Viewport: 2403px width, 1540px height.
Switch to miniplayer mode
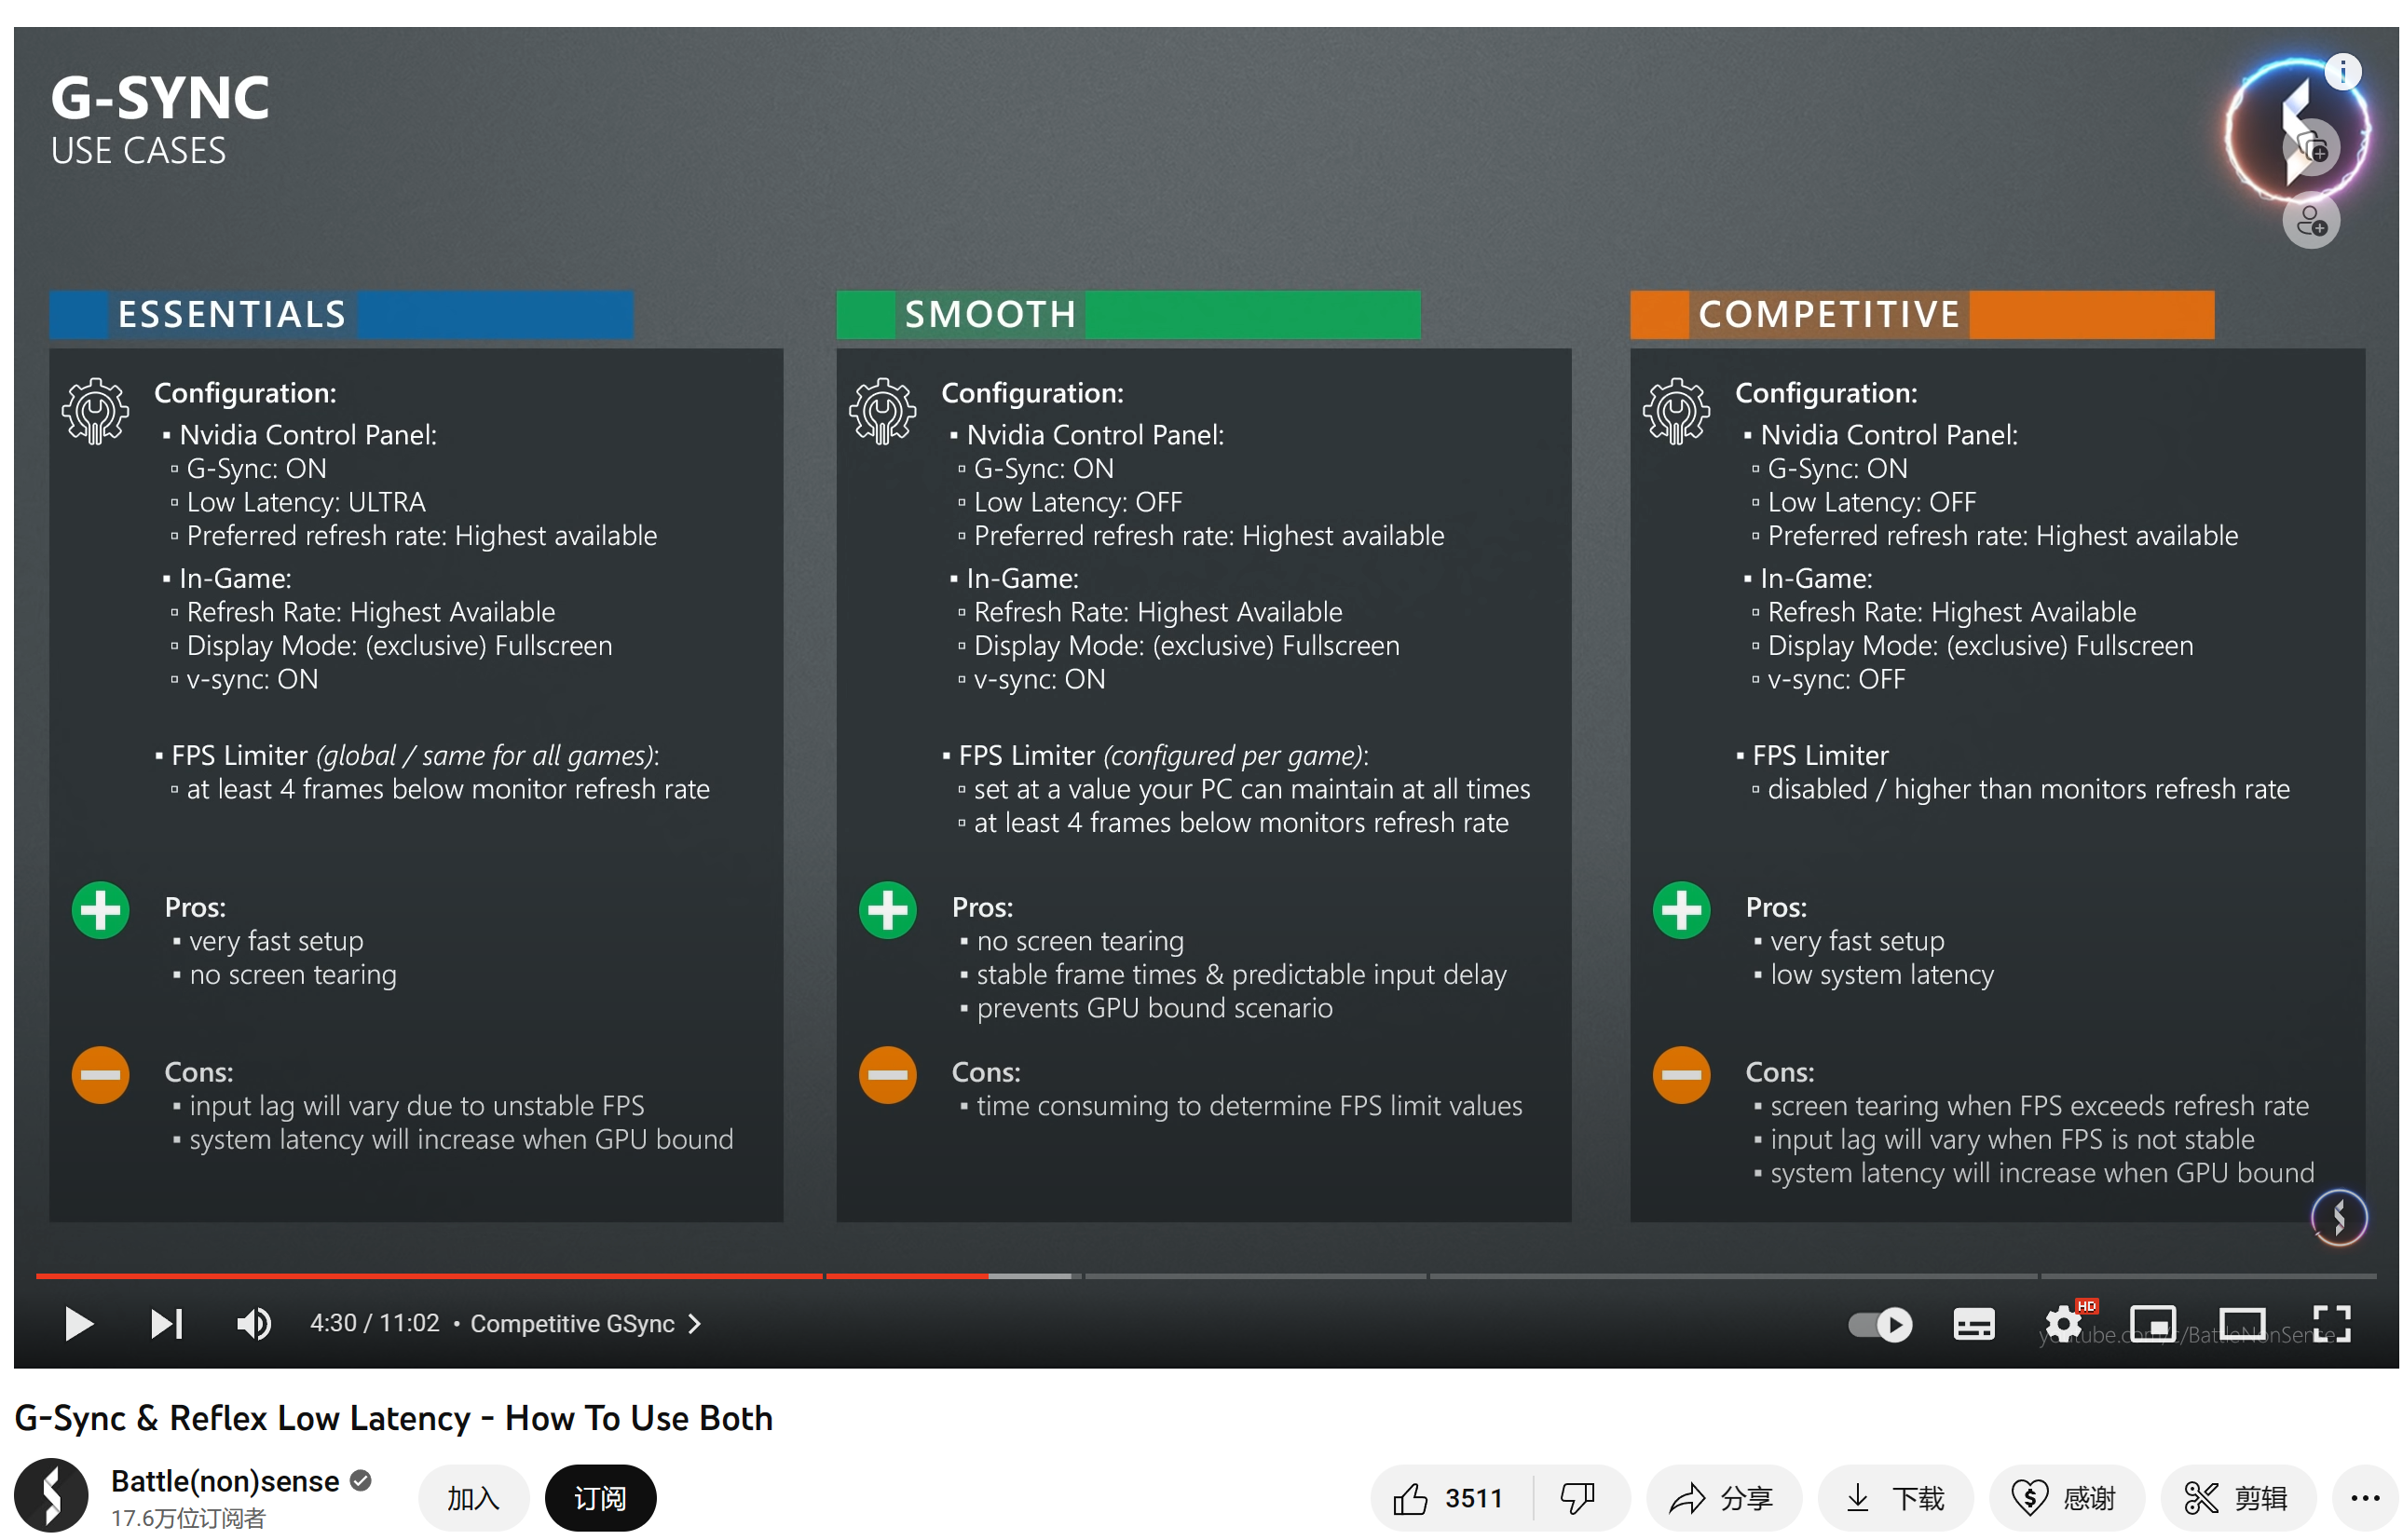pos(2151,1324)
